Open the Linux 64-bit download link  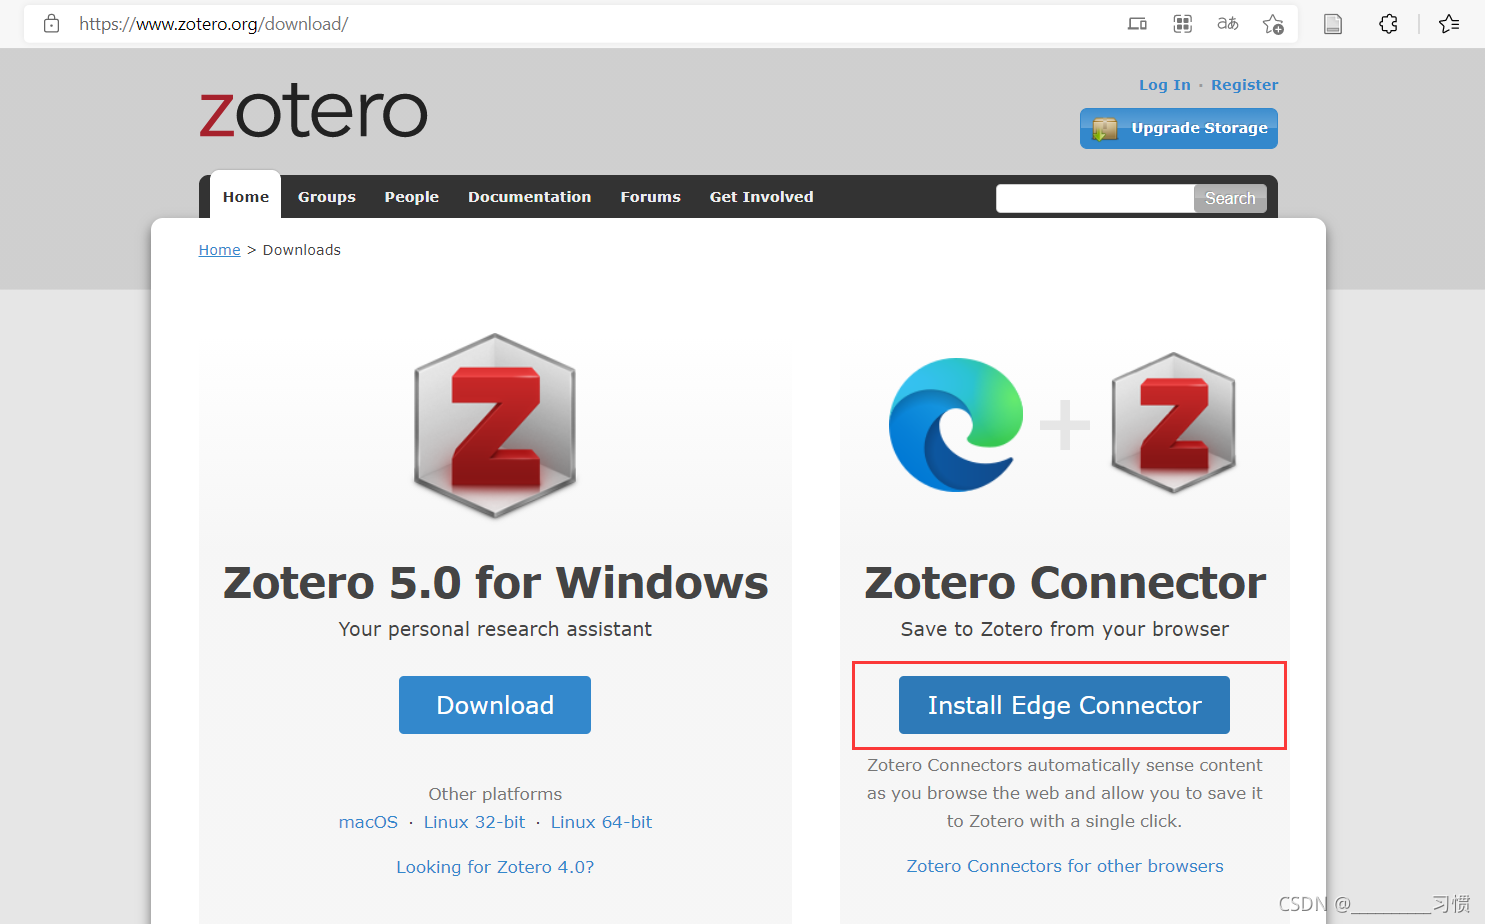click(601, 822)
